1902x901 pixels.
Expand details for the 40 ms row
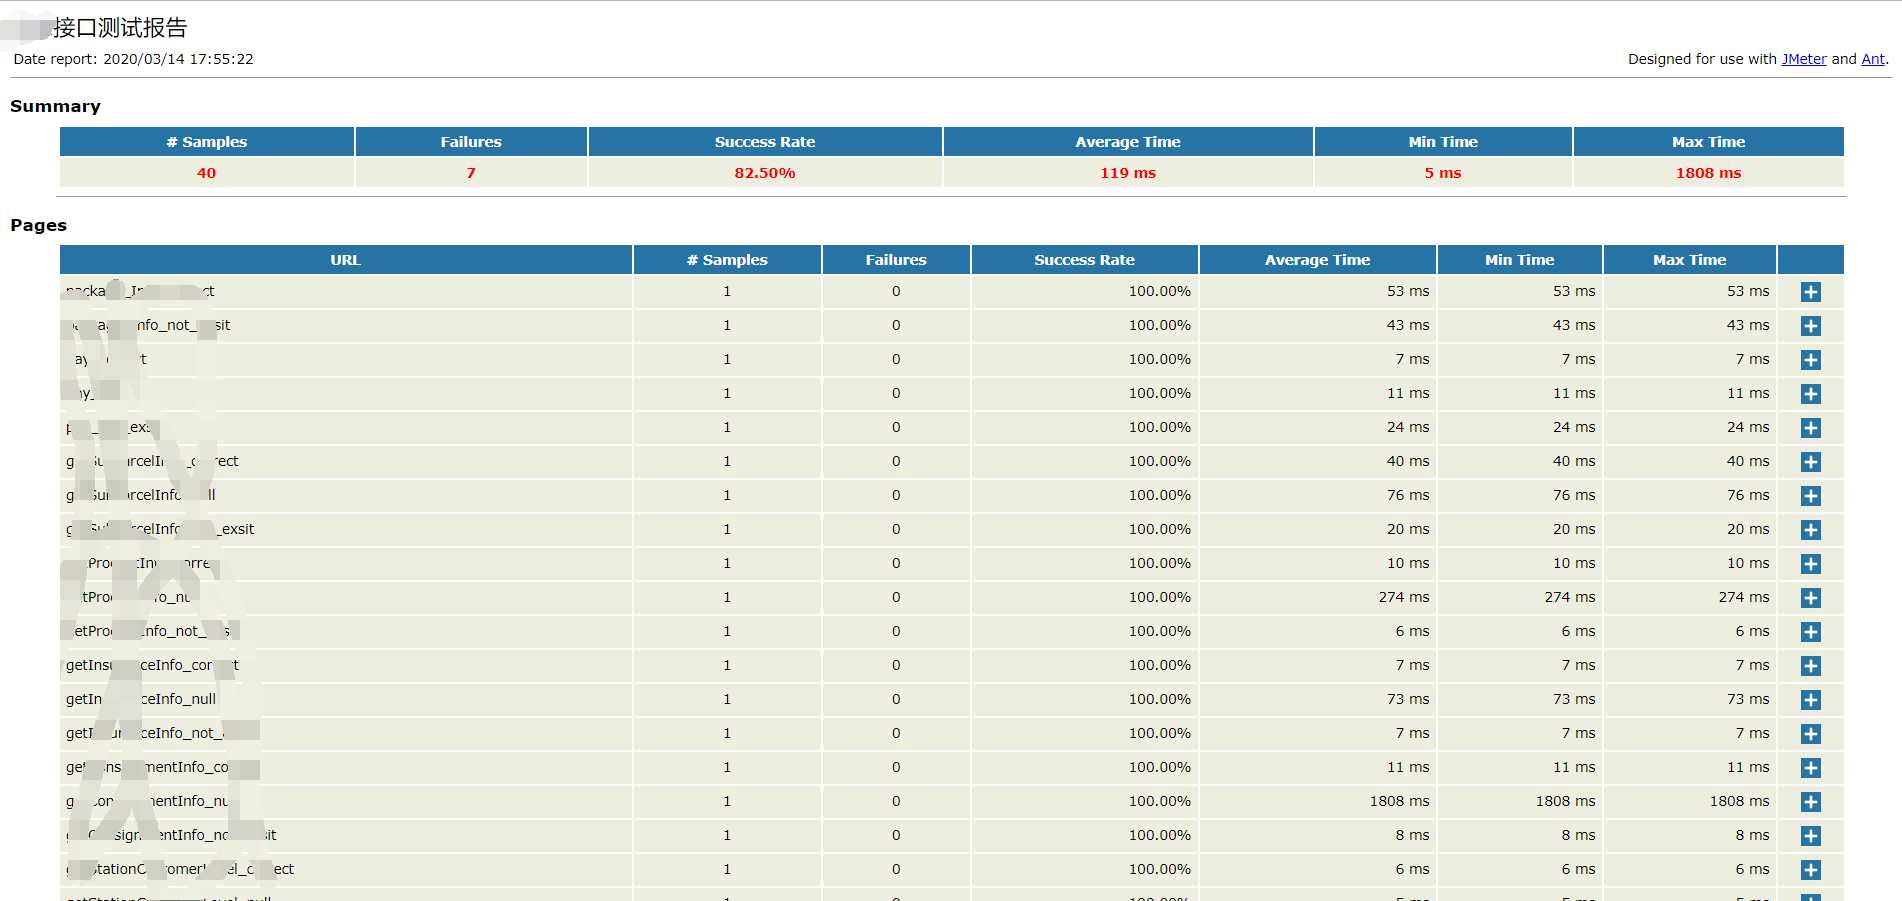pyautogui.click(x=1811, y=462)
